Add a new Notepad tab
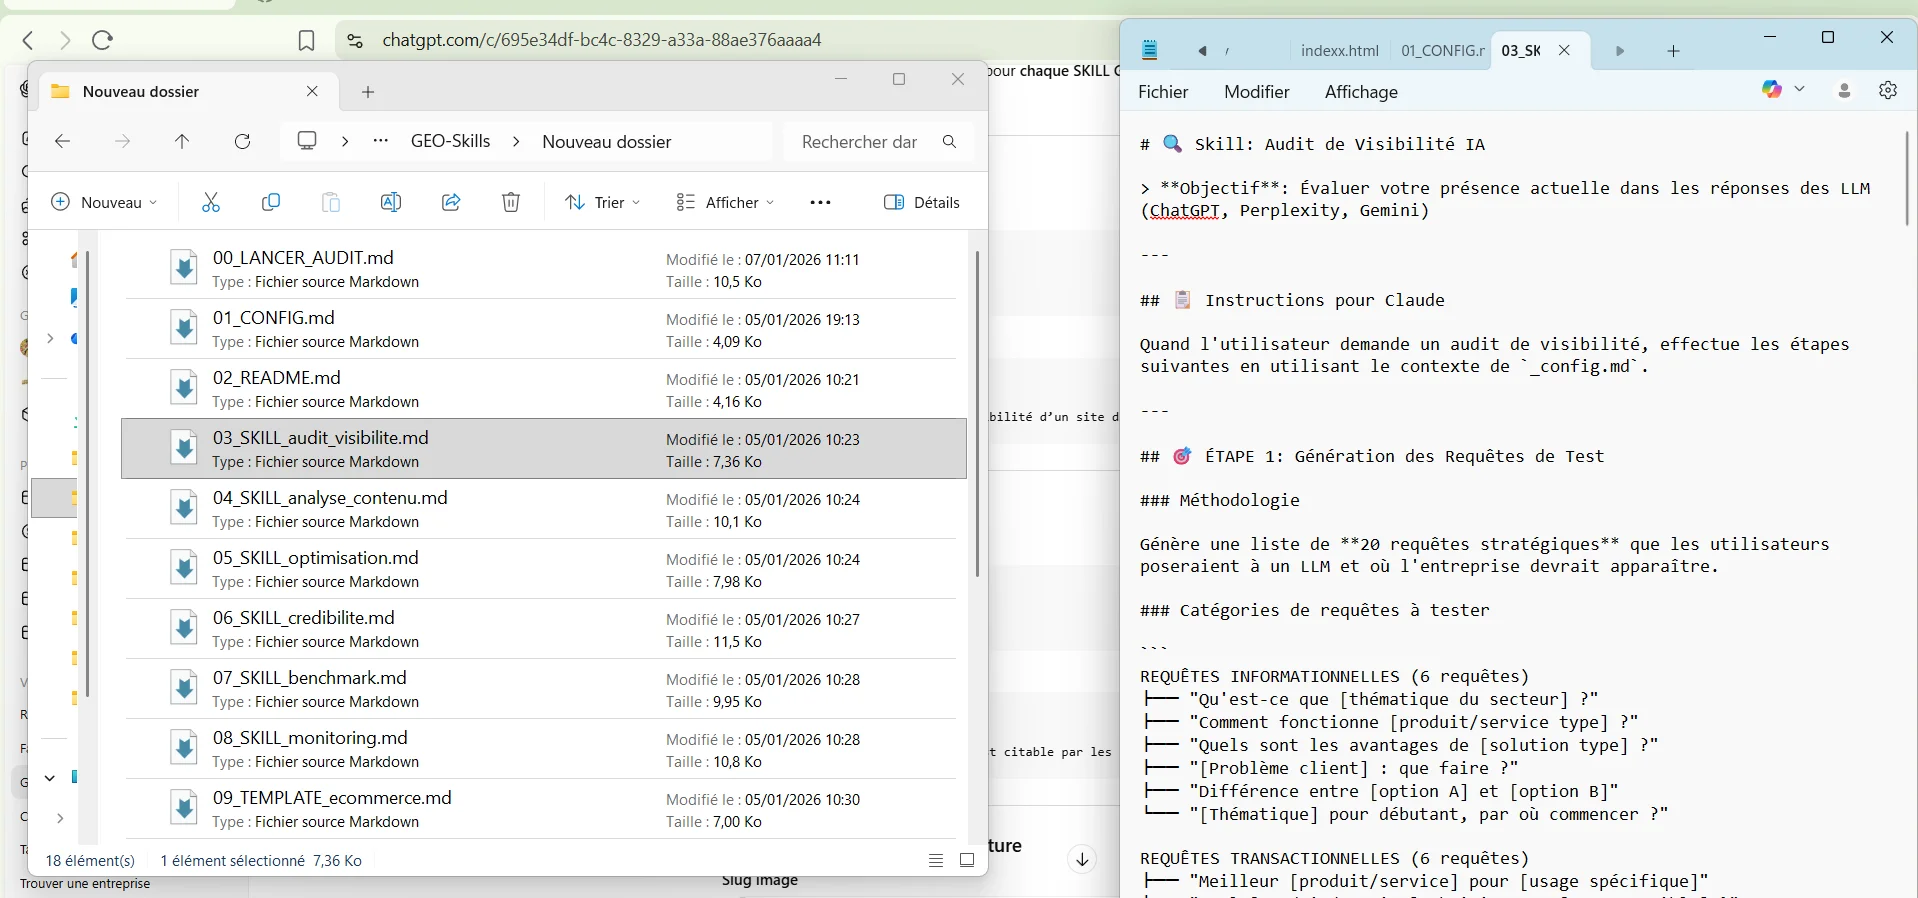Viewport: 1918px width, 898px height. 1673,51
